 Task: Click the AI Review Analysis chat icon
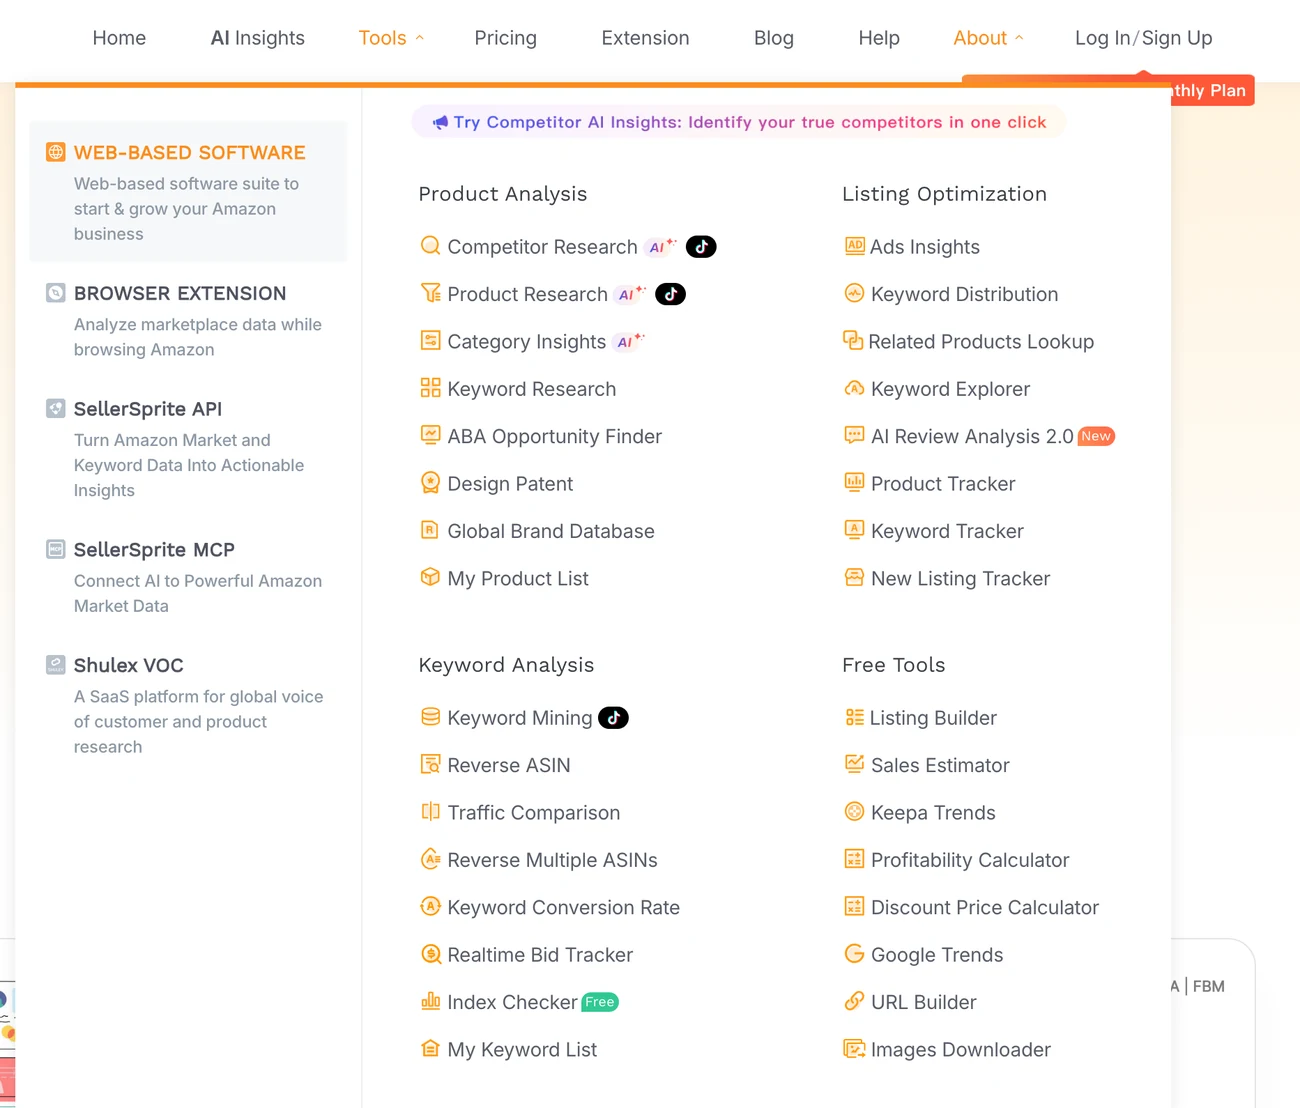(854, 435)
